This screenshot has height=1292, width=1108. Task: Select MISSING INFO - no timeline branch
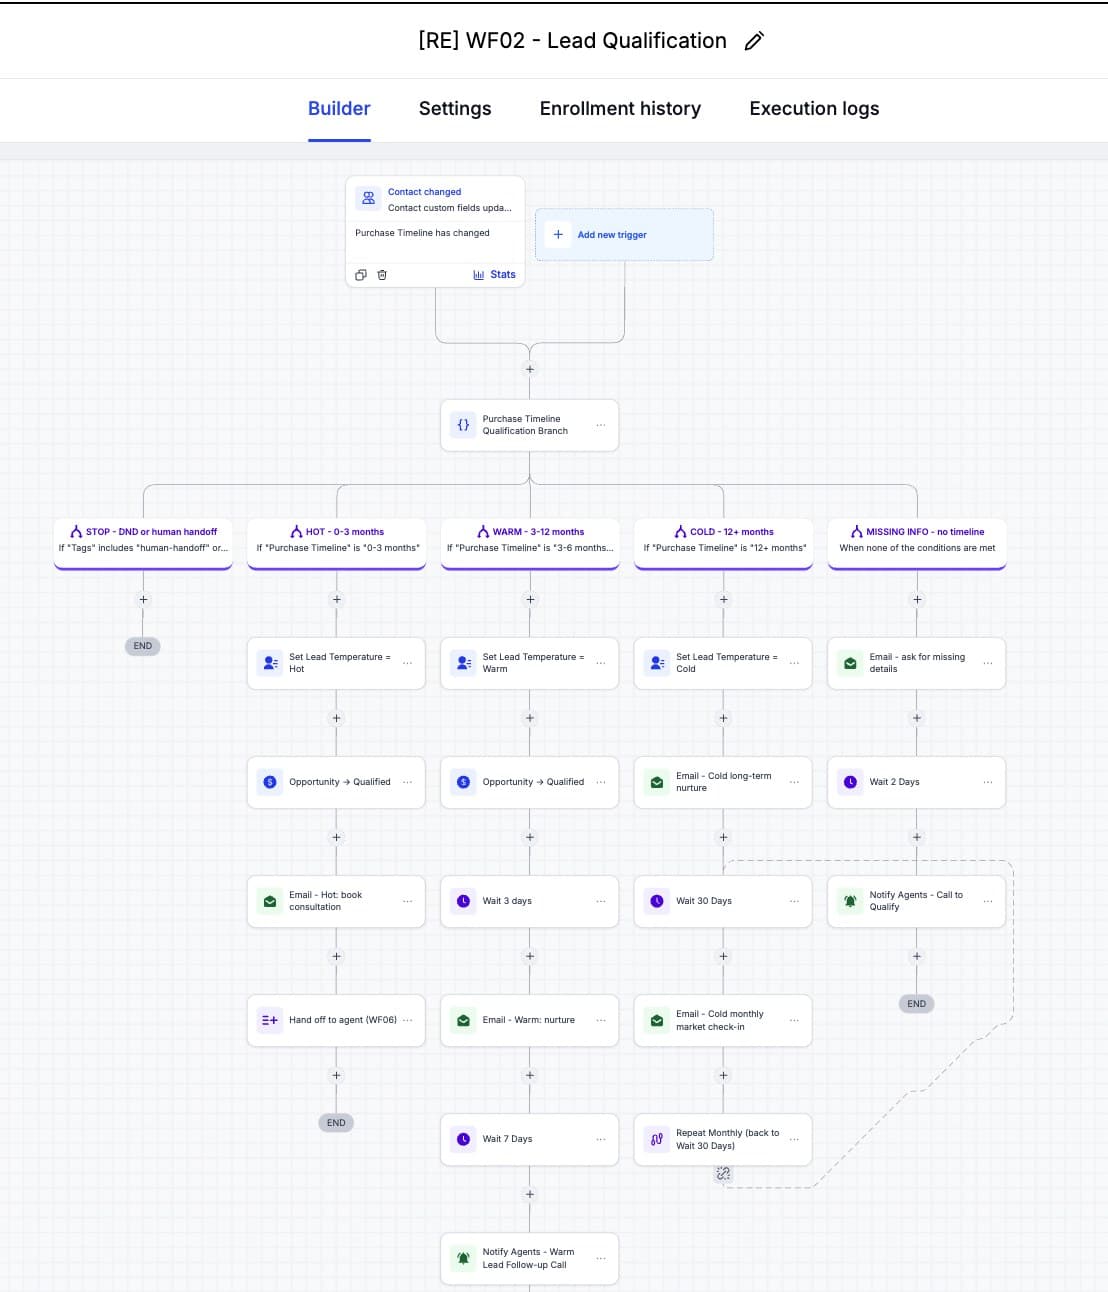coord(917,542)
